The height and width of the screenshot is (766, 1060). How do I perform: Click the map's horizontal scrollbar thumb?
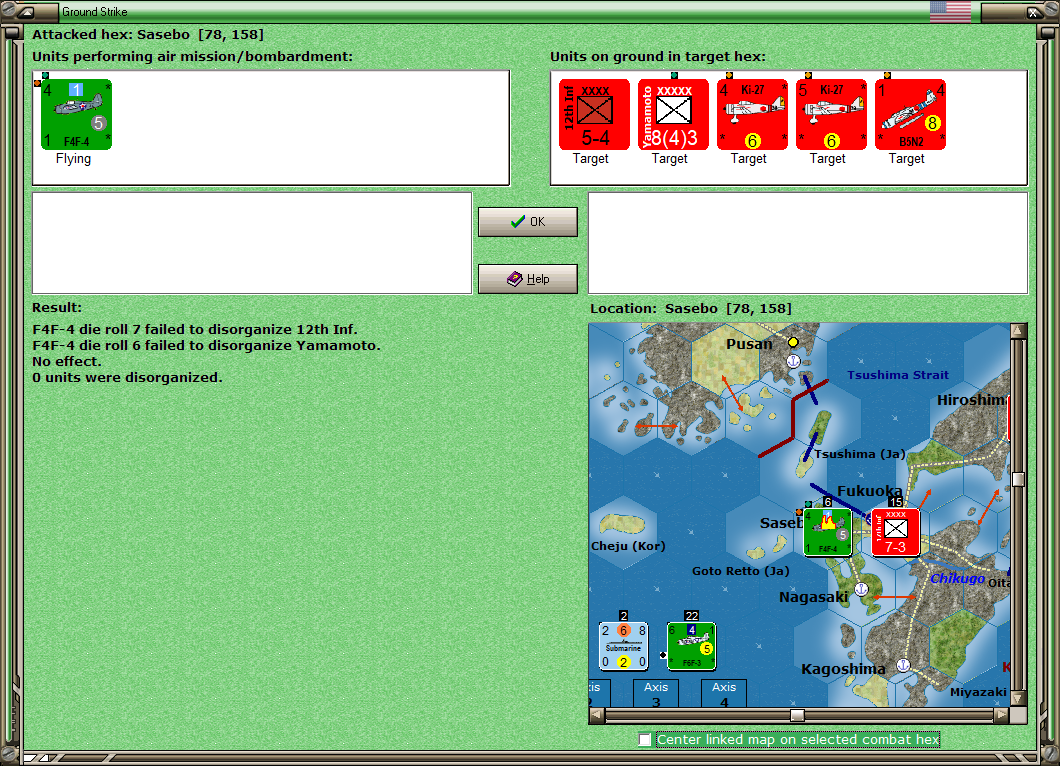798,715
